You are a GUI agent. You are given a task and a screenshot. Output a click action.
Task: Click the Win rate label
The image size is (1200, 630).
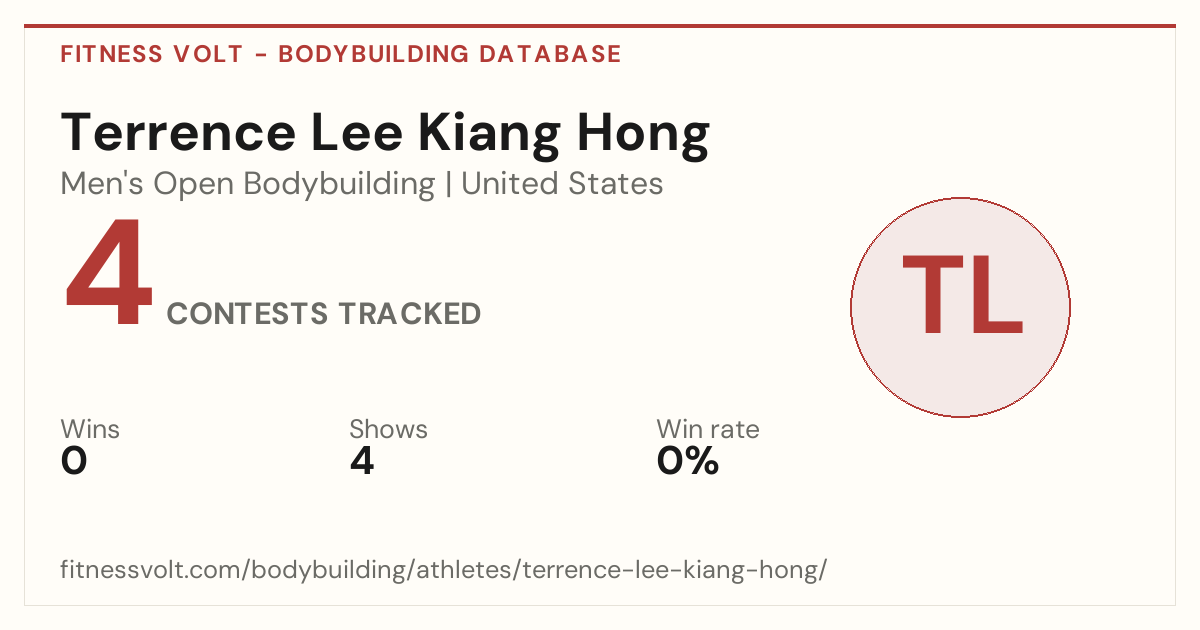[x=708, y=430]
